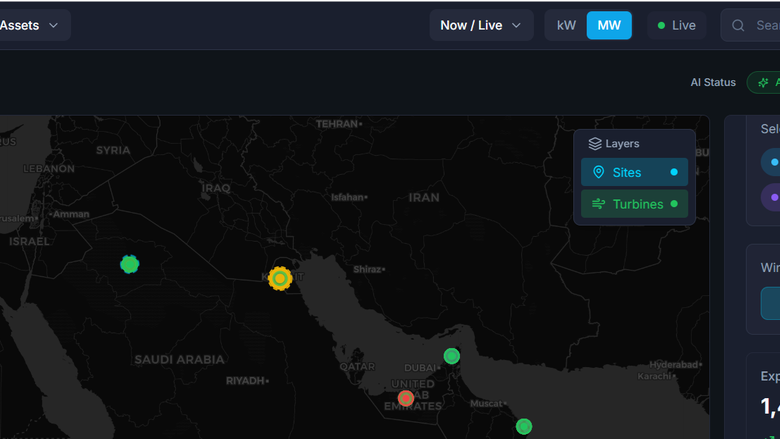
Task: Click the Layers panel heading
Action: point(622,144)
